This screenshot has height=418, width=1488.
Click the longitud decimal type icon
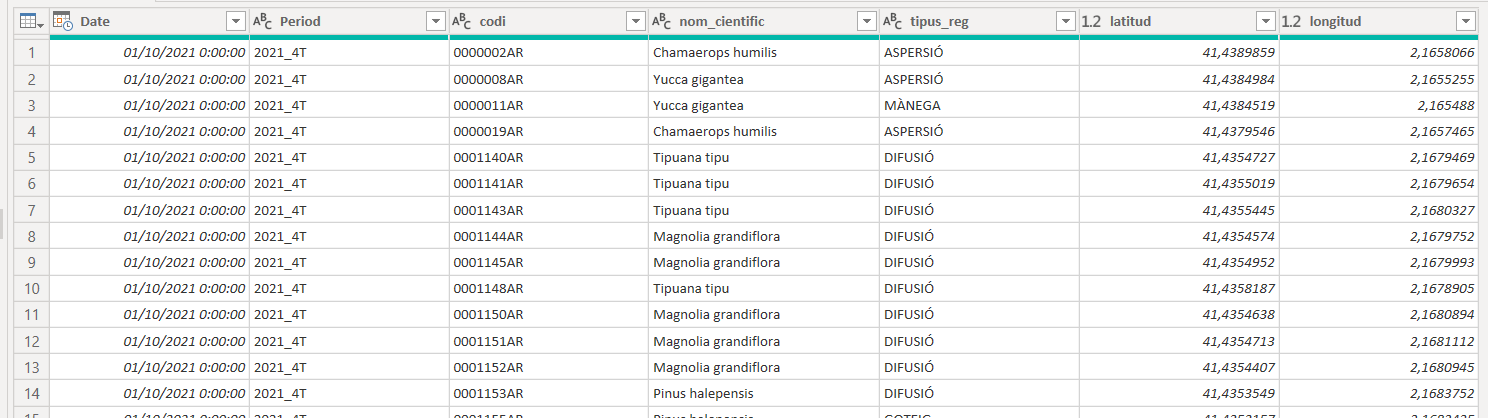[x=1292, y=21]
